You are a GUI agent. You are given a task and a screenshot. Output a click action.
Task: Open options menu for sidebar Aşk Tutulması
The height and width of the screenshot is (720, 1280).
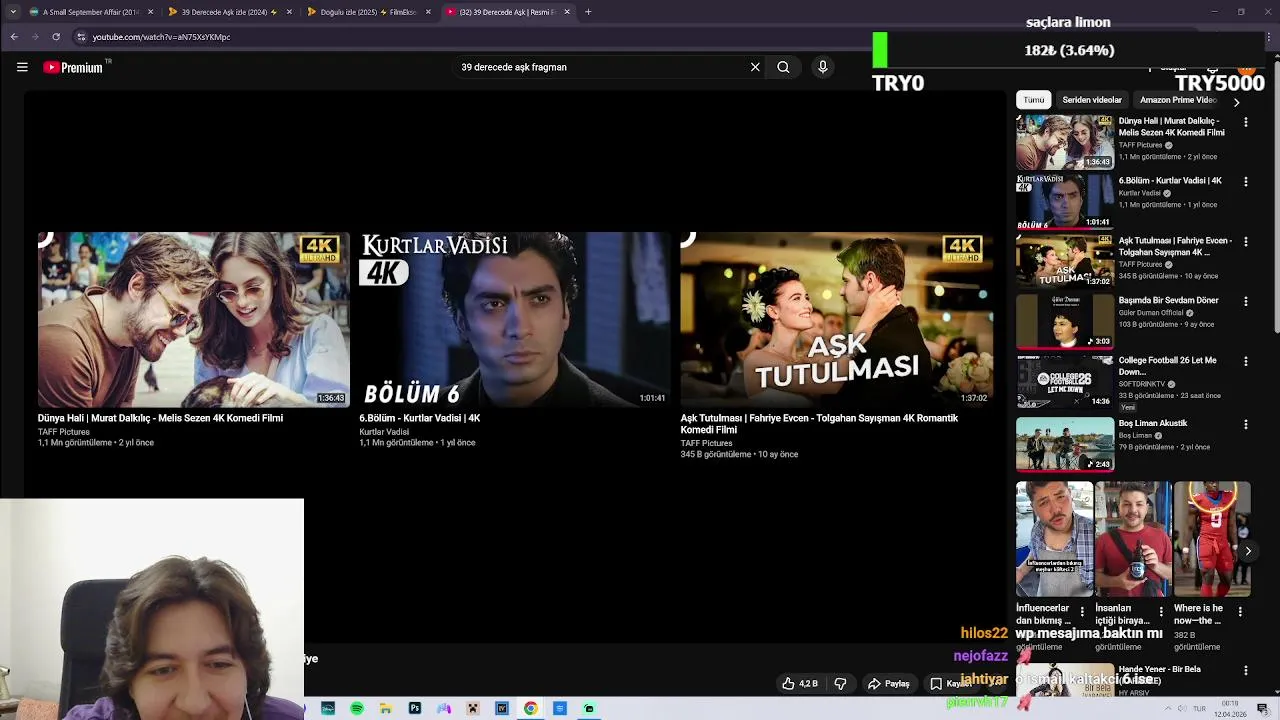click(1246, 242)
